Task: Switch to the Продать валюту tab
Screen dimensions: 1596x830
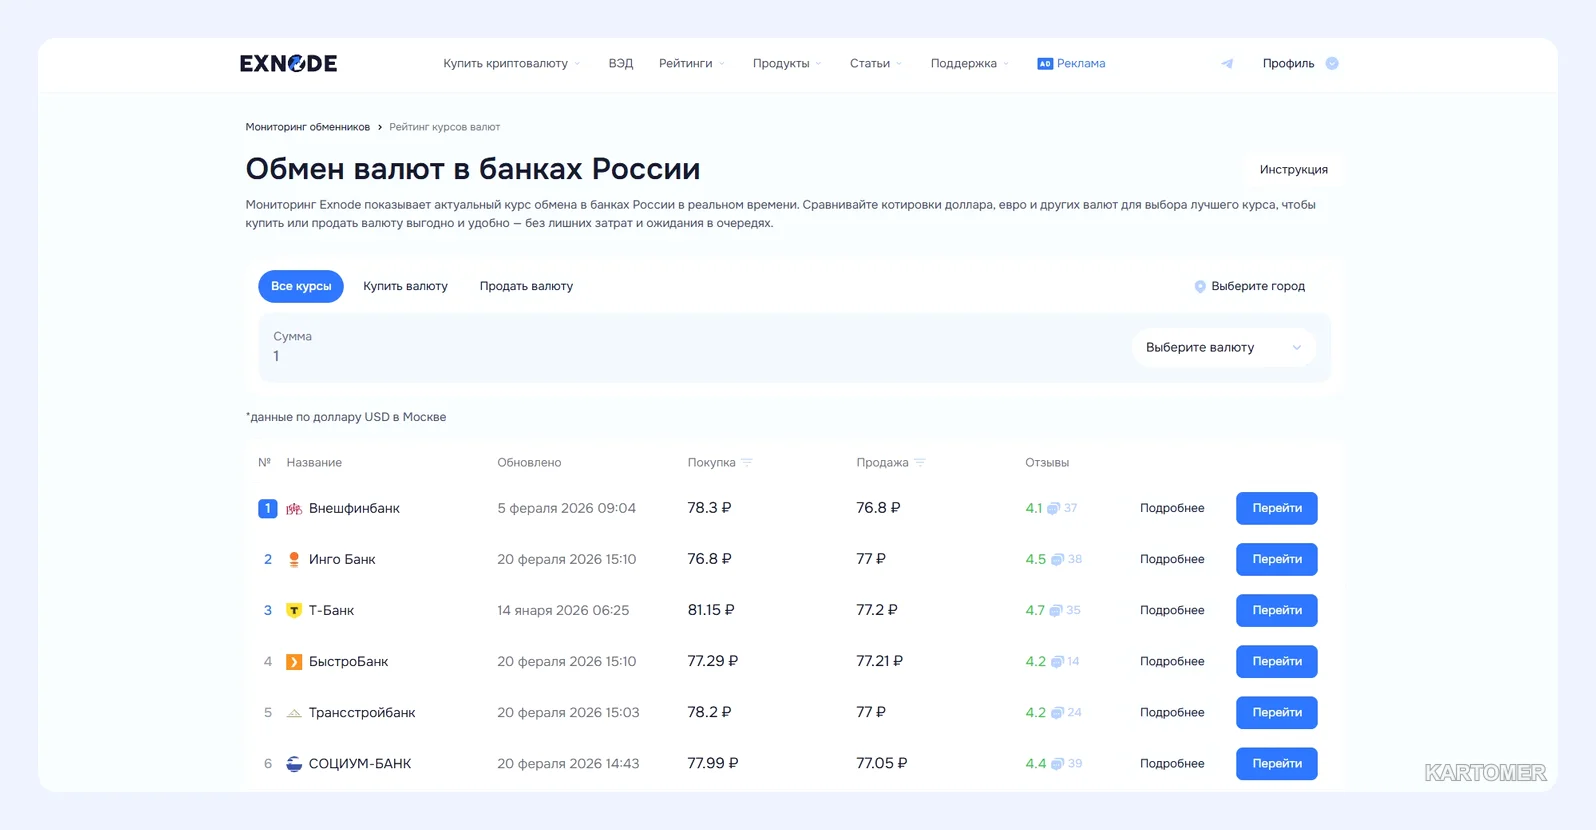Action: pos(526,286)
